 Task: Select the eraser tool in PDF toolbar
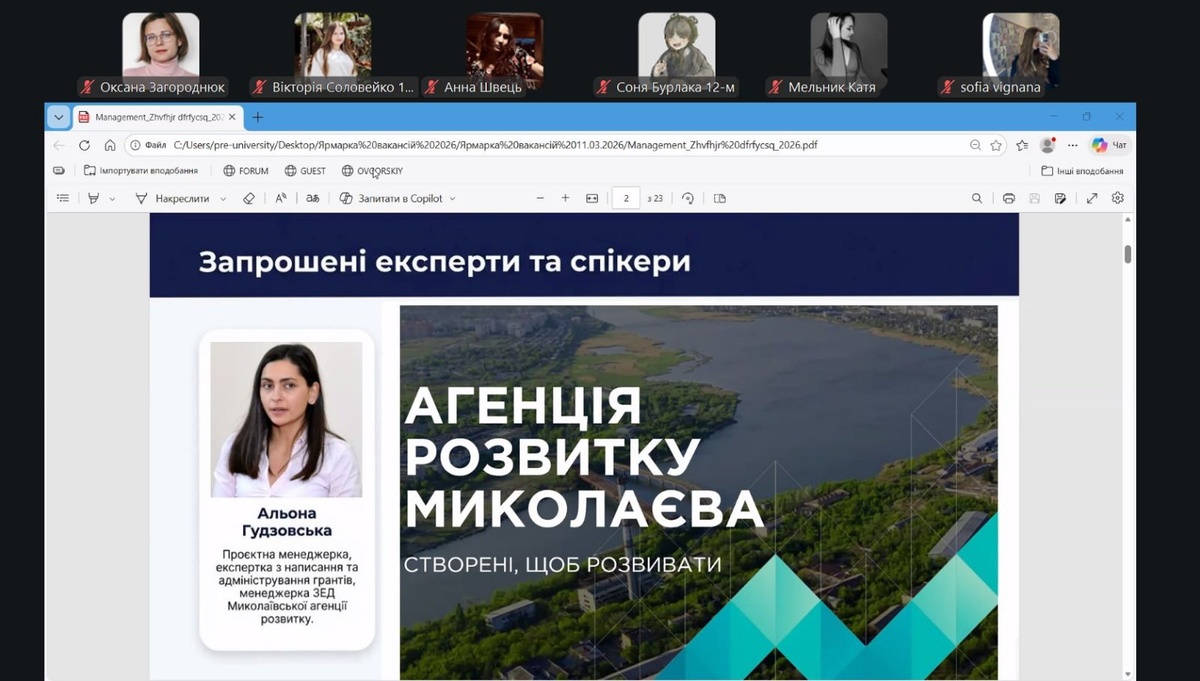coord(249,198)
